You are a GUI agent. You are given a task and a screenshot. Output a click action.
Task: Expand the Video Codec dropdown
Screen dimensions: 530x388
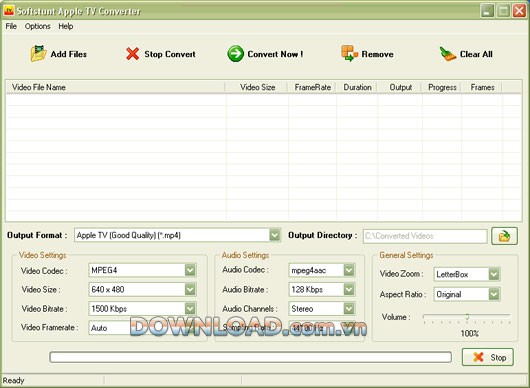(x=190, y=270)
